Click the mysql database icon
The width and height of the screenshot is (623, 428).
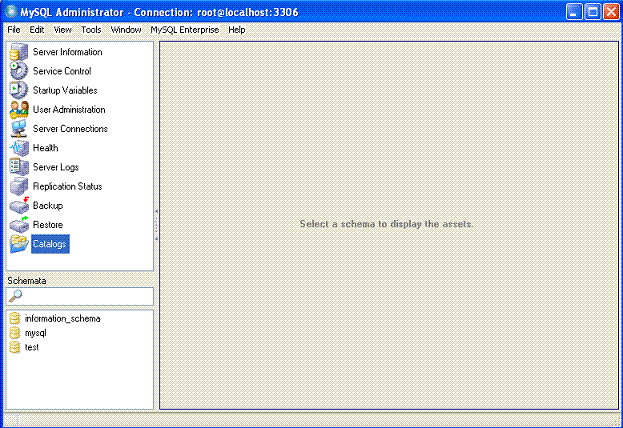(15, 333)
